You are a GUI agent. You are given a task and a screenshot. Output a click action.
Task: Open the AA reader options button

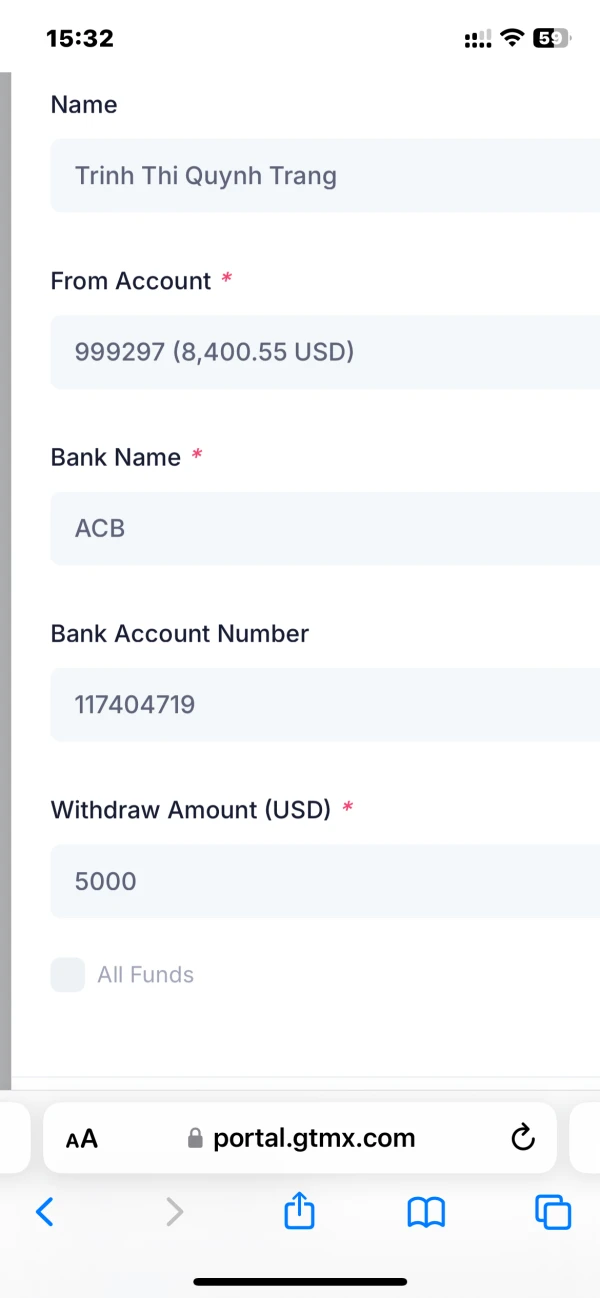click(82, 1138)
